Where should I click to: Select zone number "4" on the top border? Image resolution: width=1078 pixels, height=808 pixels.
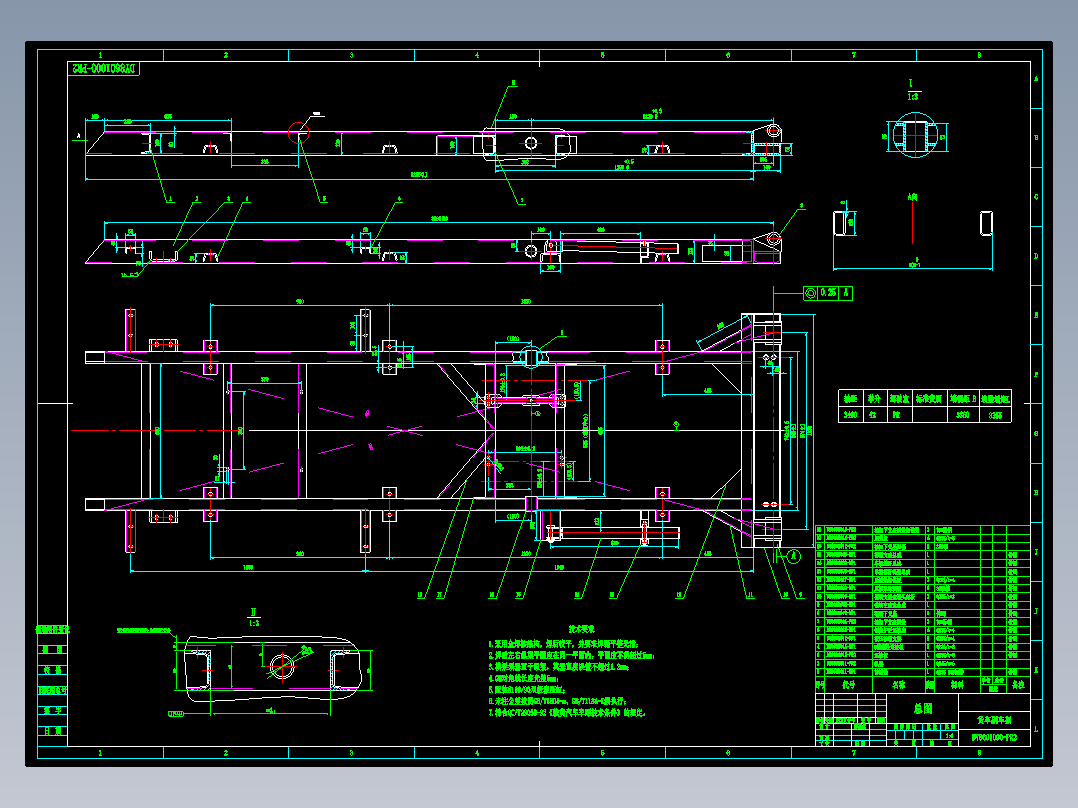tap(477, 55)
